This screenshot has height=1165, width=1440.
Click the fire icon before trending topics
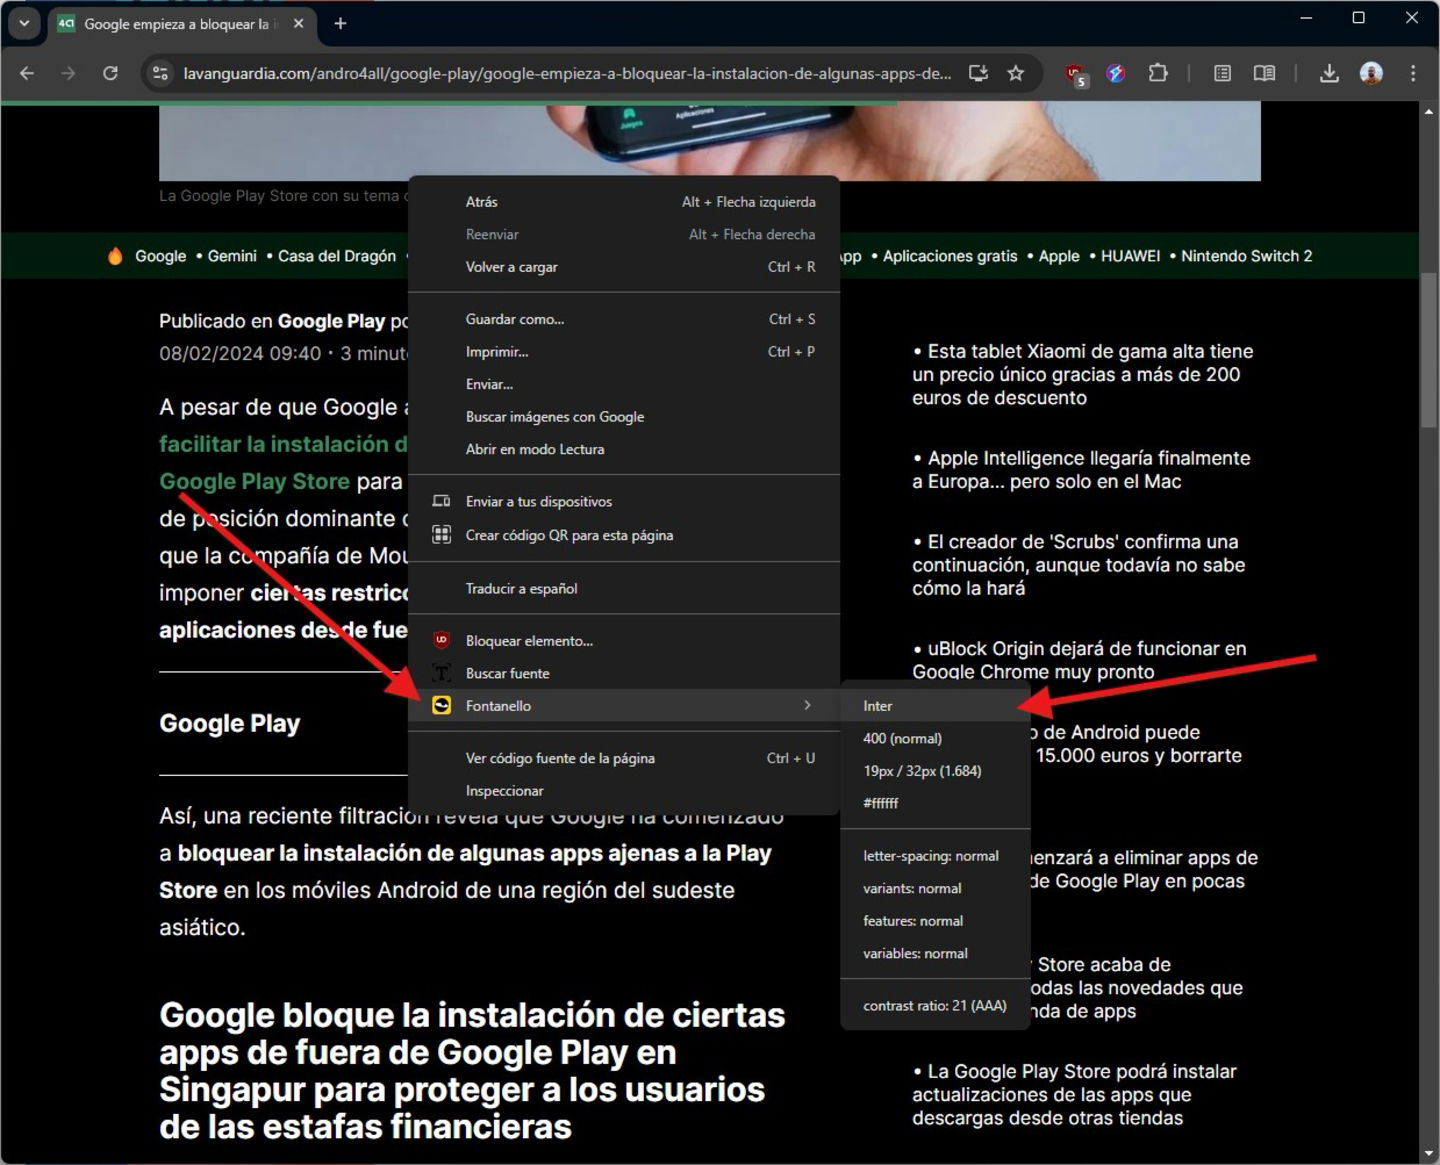click(115, 256)
